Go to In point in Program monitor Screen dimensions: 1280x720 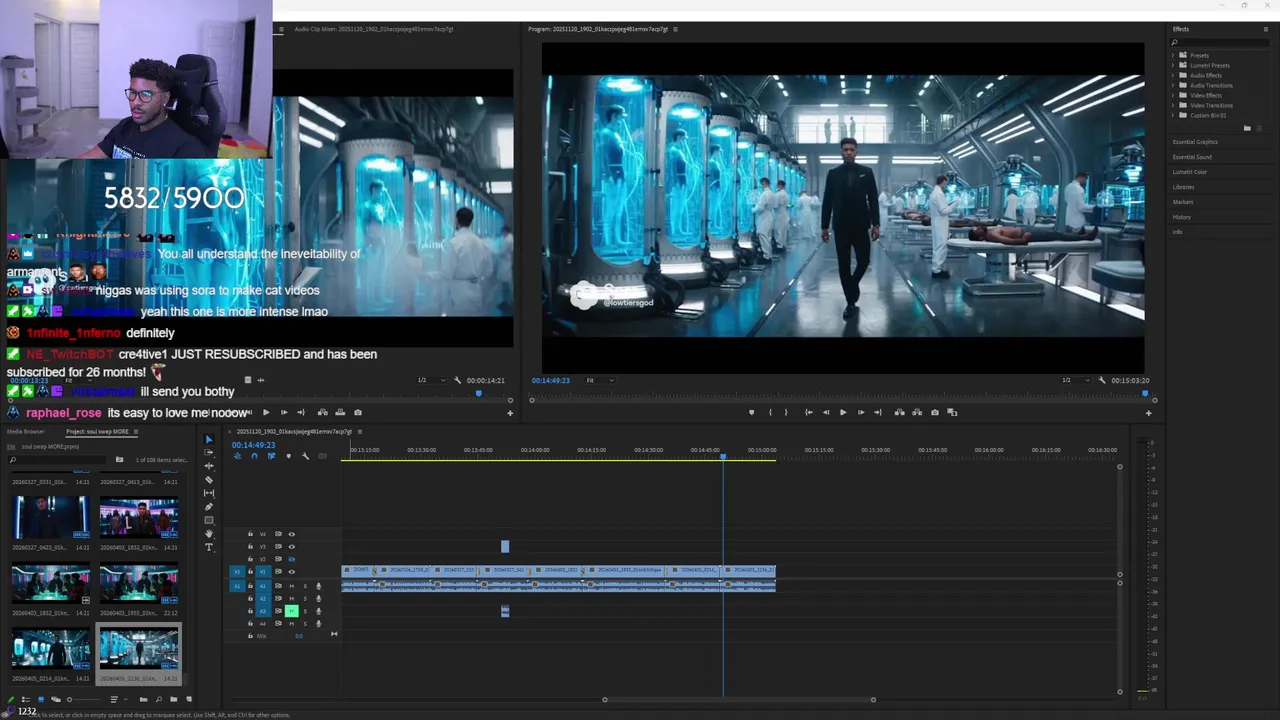click(x=808, y=412)
